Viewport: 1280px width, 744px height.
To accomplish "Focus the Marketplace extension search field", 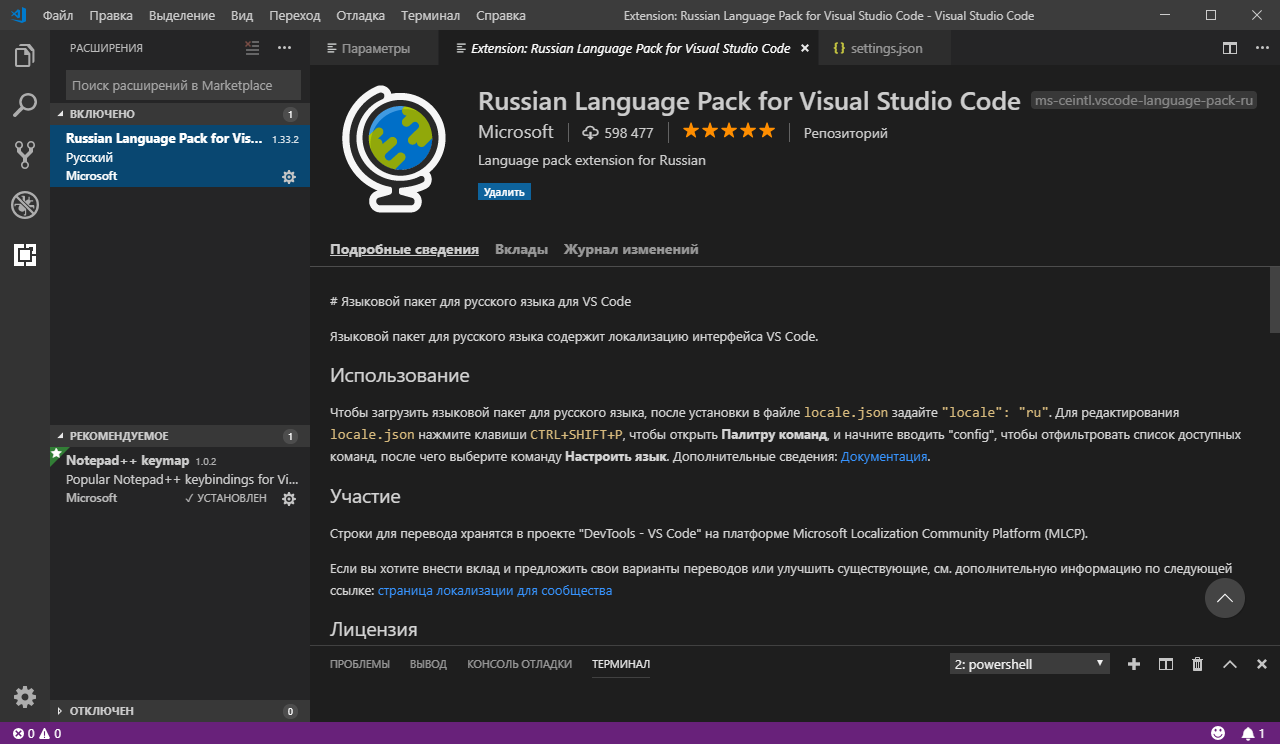I will pyautogui.click(x=183, y=86).
